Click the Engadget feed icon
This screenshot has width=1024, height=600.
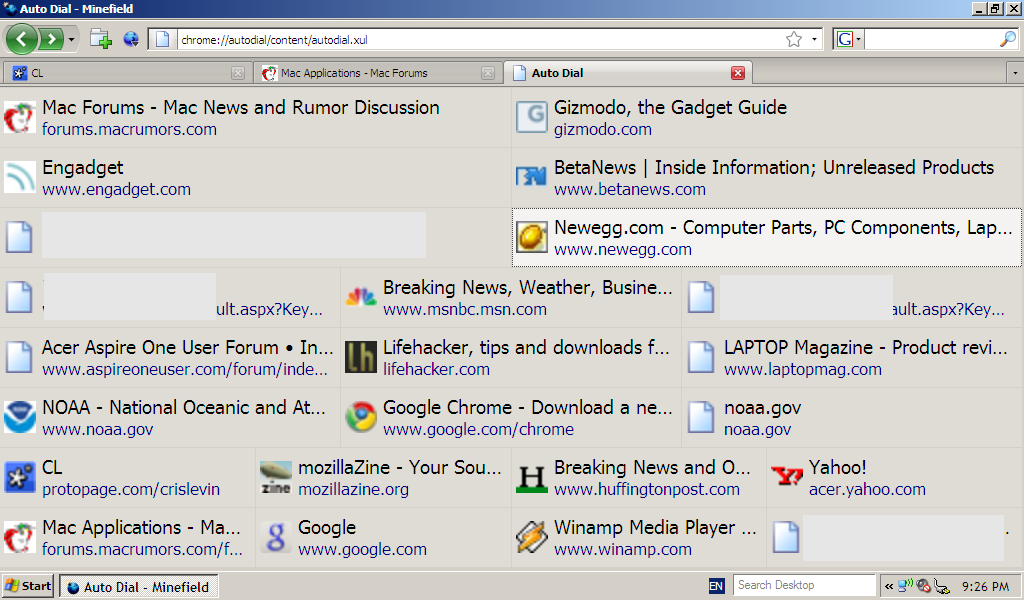pyautogui.click(x=19, y=178)
